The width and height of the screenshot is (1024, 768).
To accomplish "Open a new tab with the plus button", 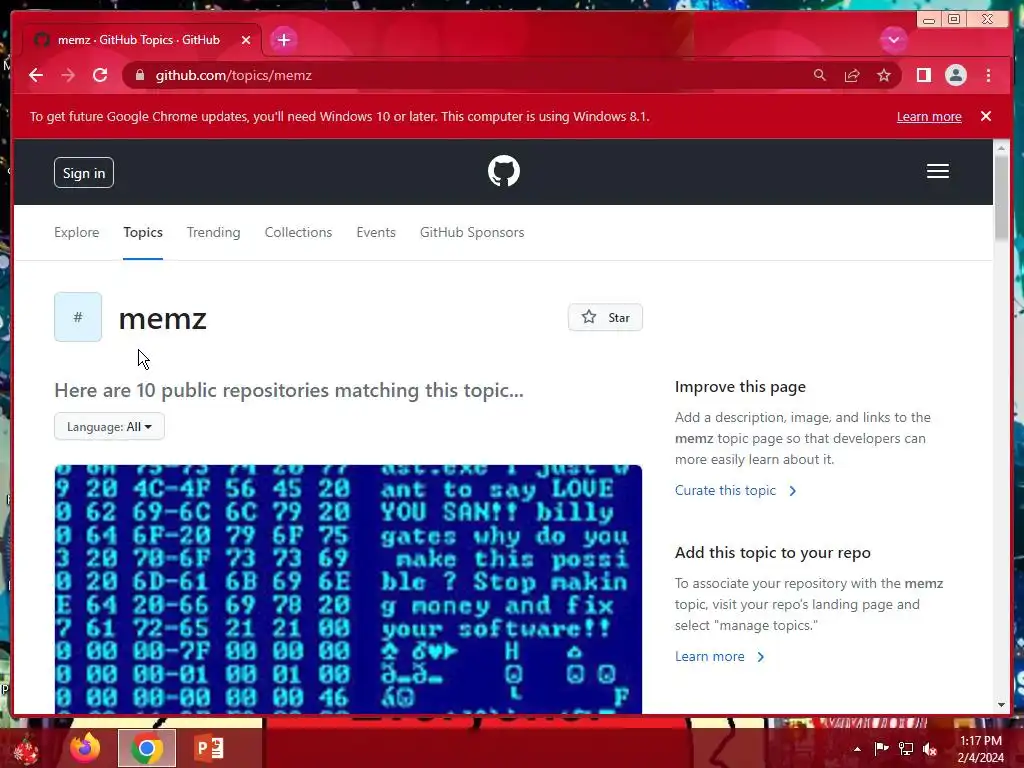I will 283,40.
